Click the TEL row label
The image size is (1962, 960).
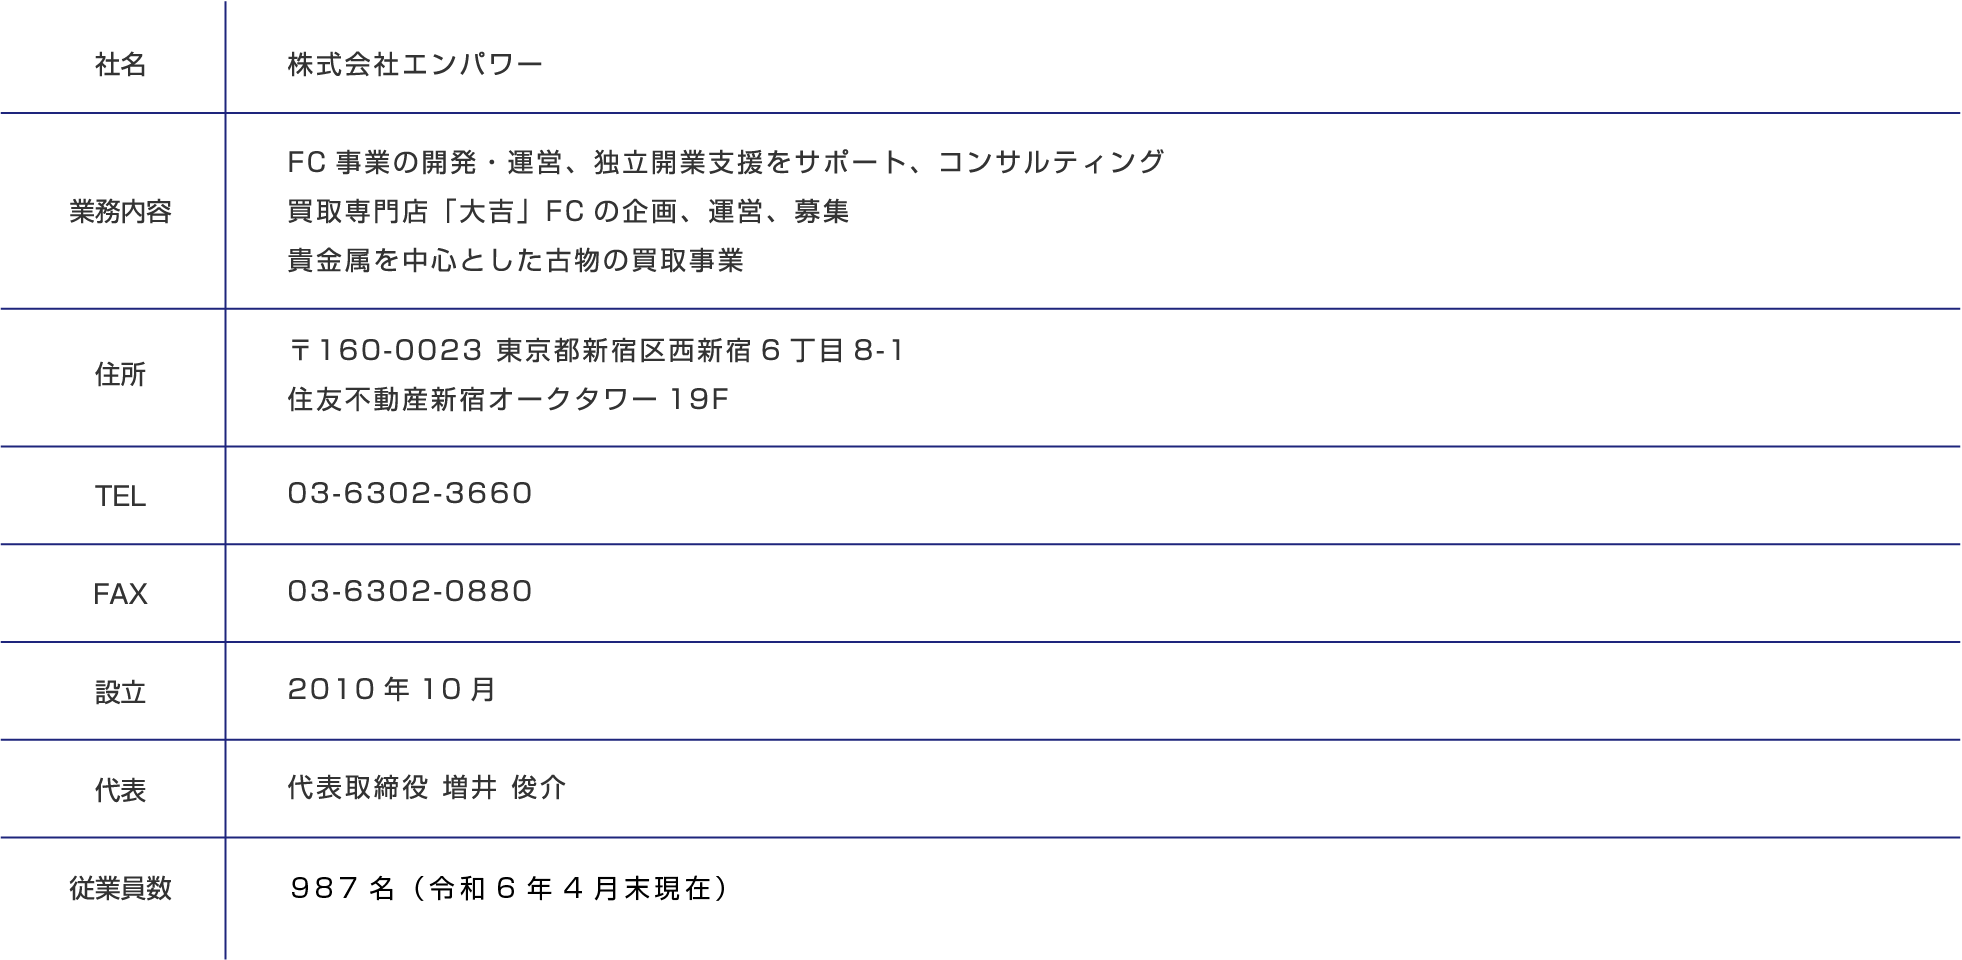click(x=120, y=496)
